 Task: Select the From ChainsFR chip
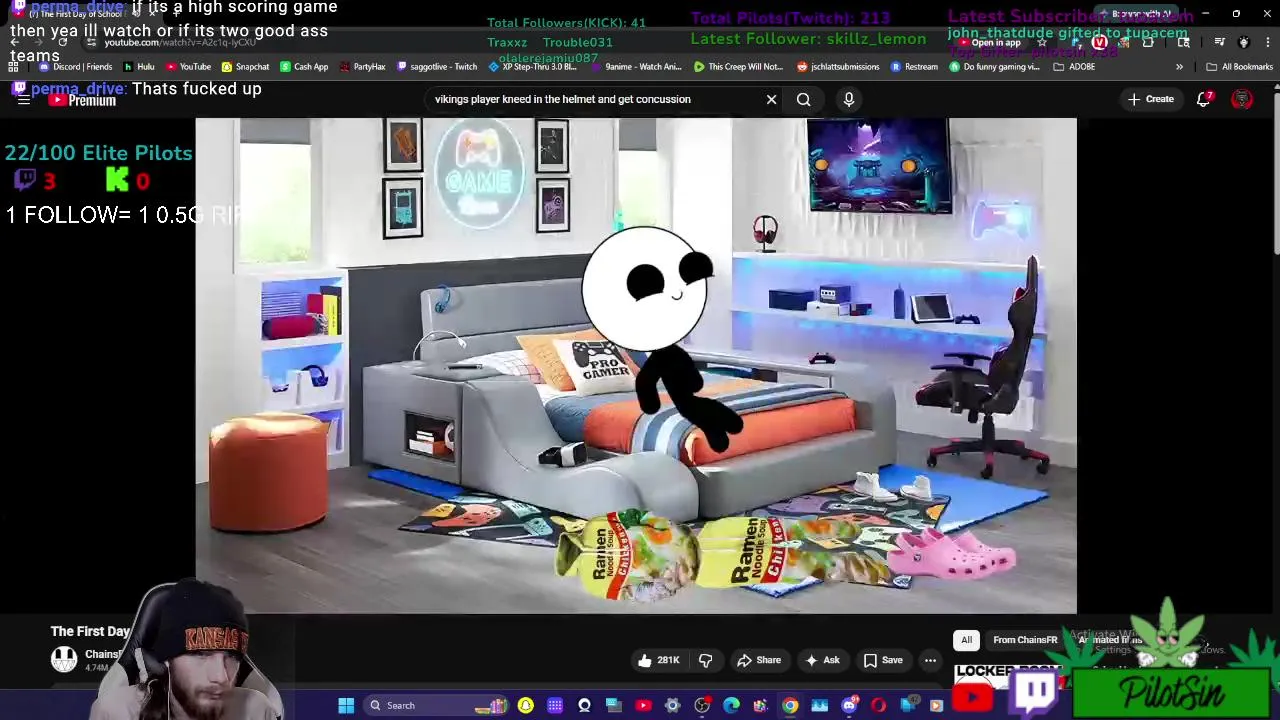[1025, 640]
